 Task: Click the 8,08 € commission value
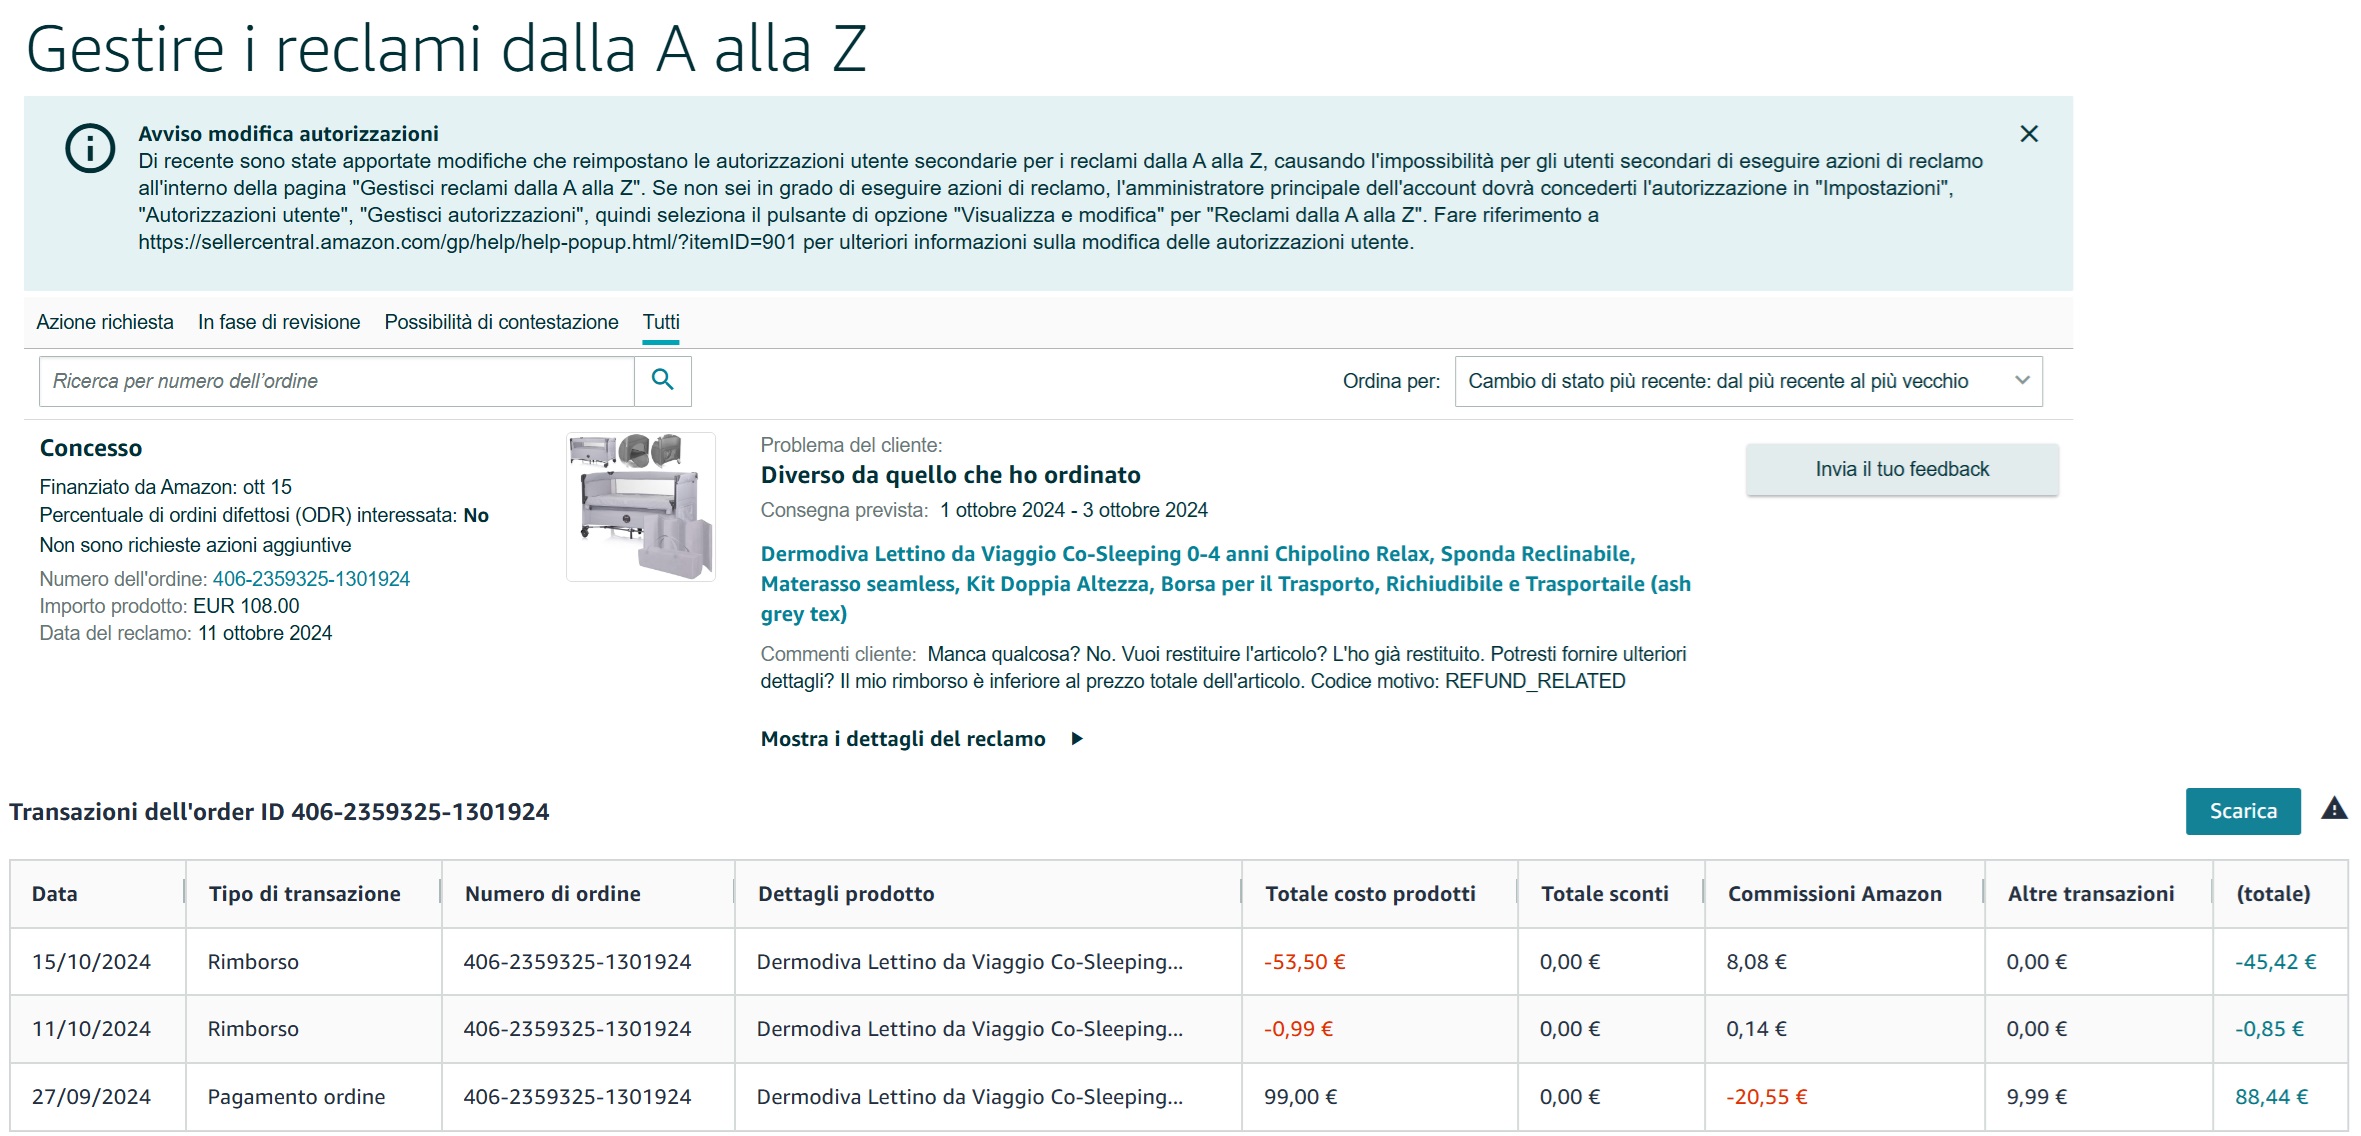tap(1756, 962)
